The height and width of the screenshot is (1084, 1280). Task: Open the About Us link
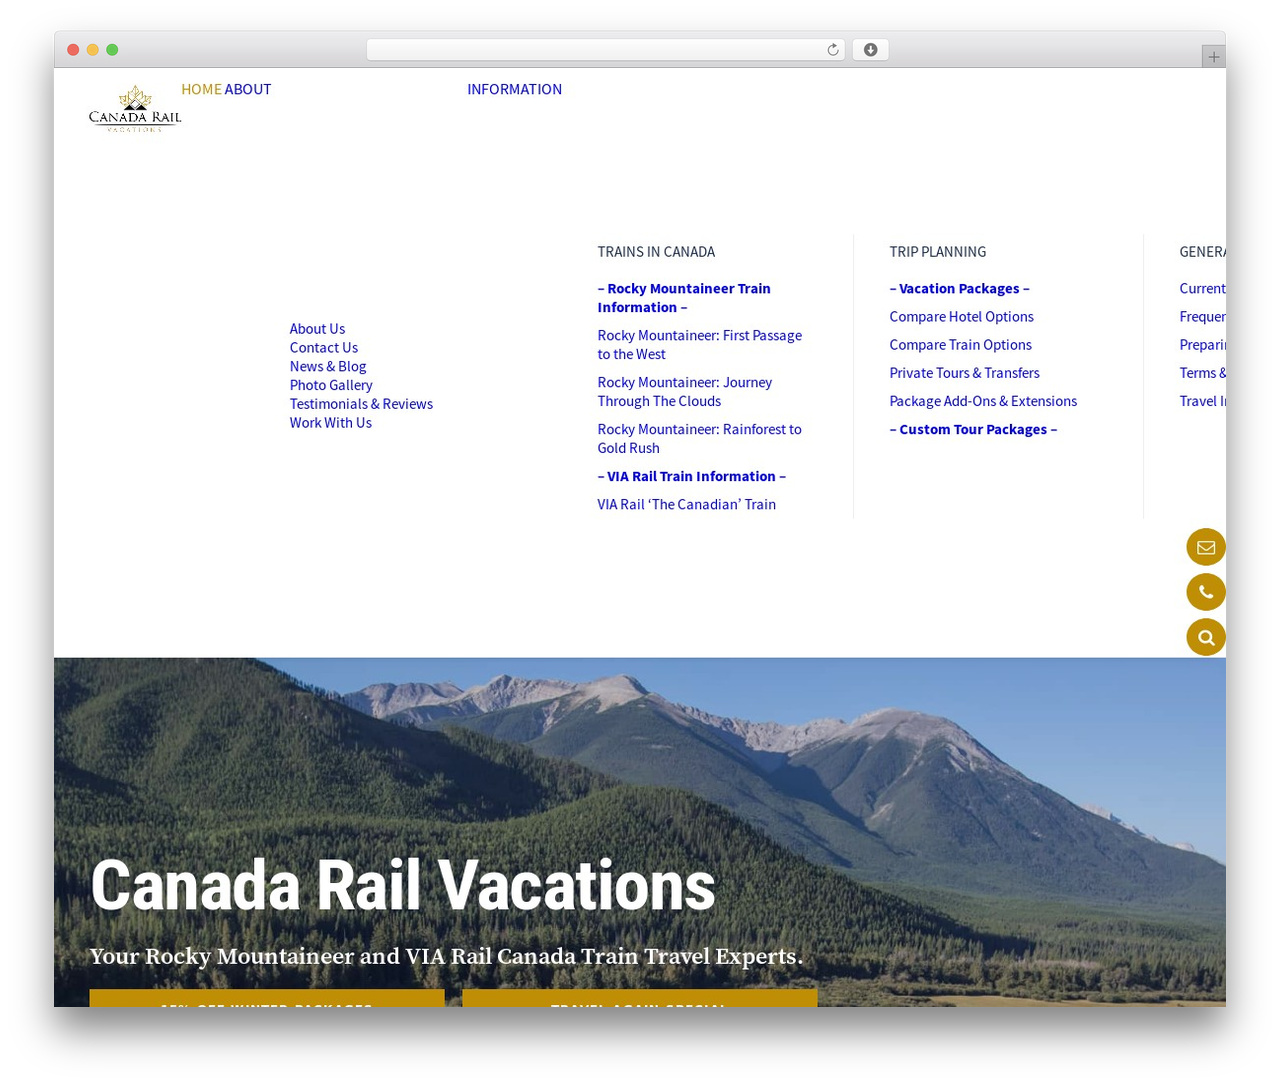(x=317, y=329)
